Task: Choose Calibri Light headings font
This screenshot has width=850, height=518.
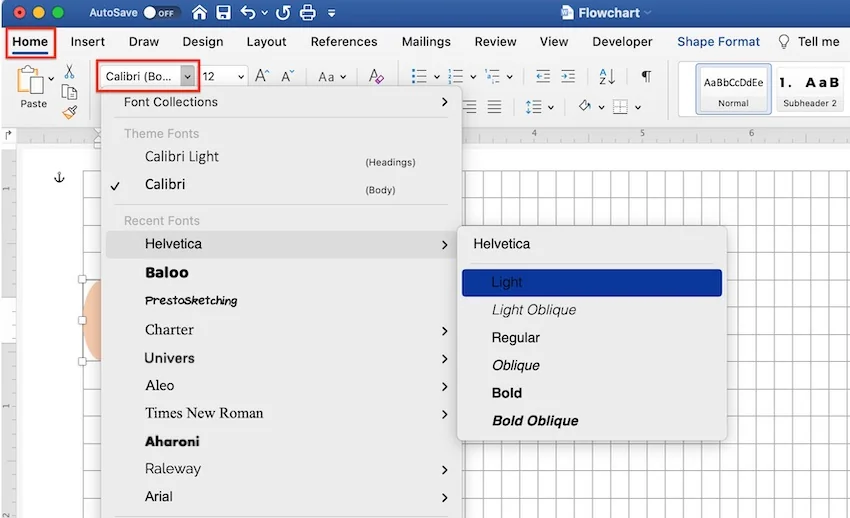Action: pos(281,157)
